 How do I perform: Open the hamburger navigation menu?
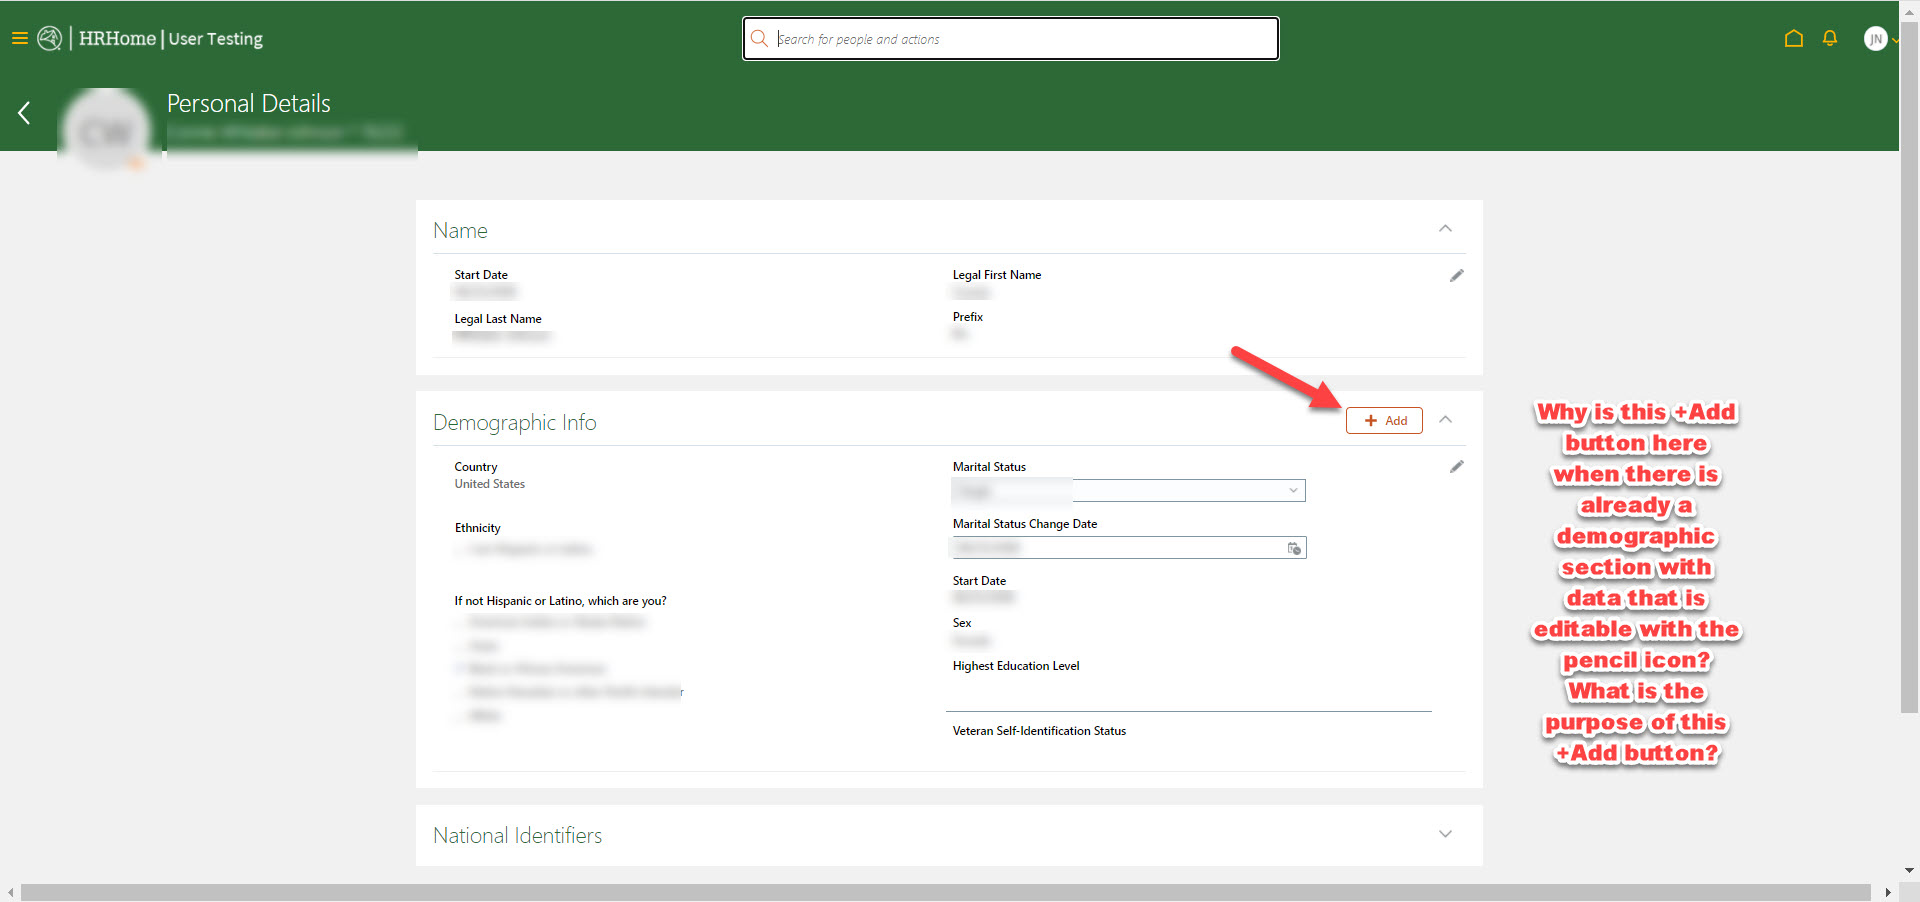tap(19, 38)
